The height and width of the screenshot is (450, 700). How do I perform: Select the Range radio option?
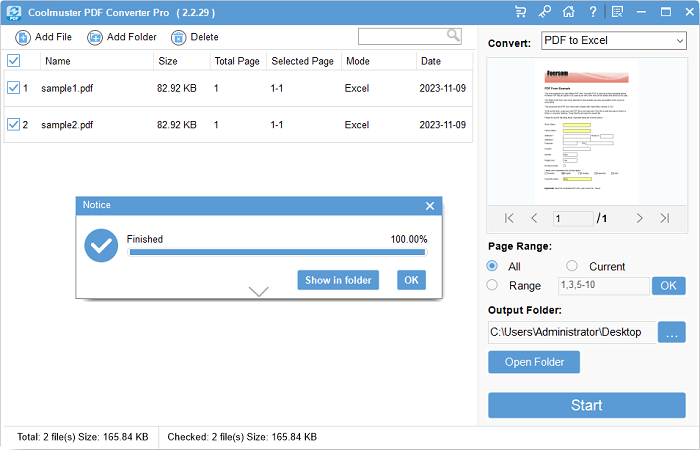[x=492, y=285]
